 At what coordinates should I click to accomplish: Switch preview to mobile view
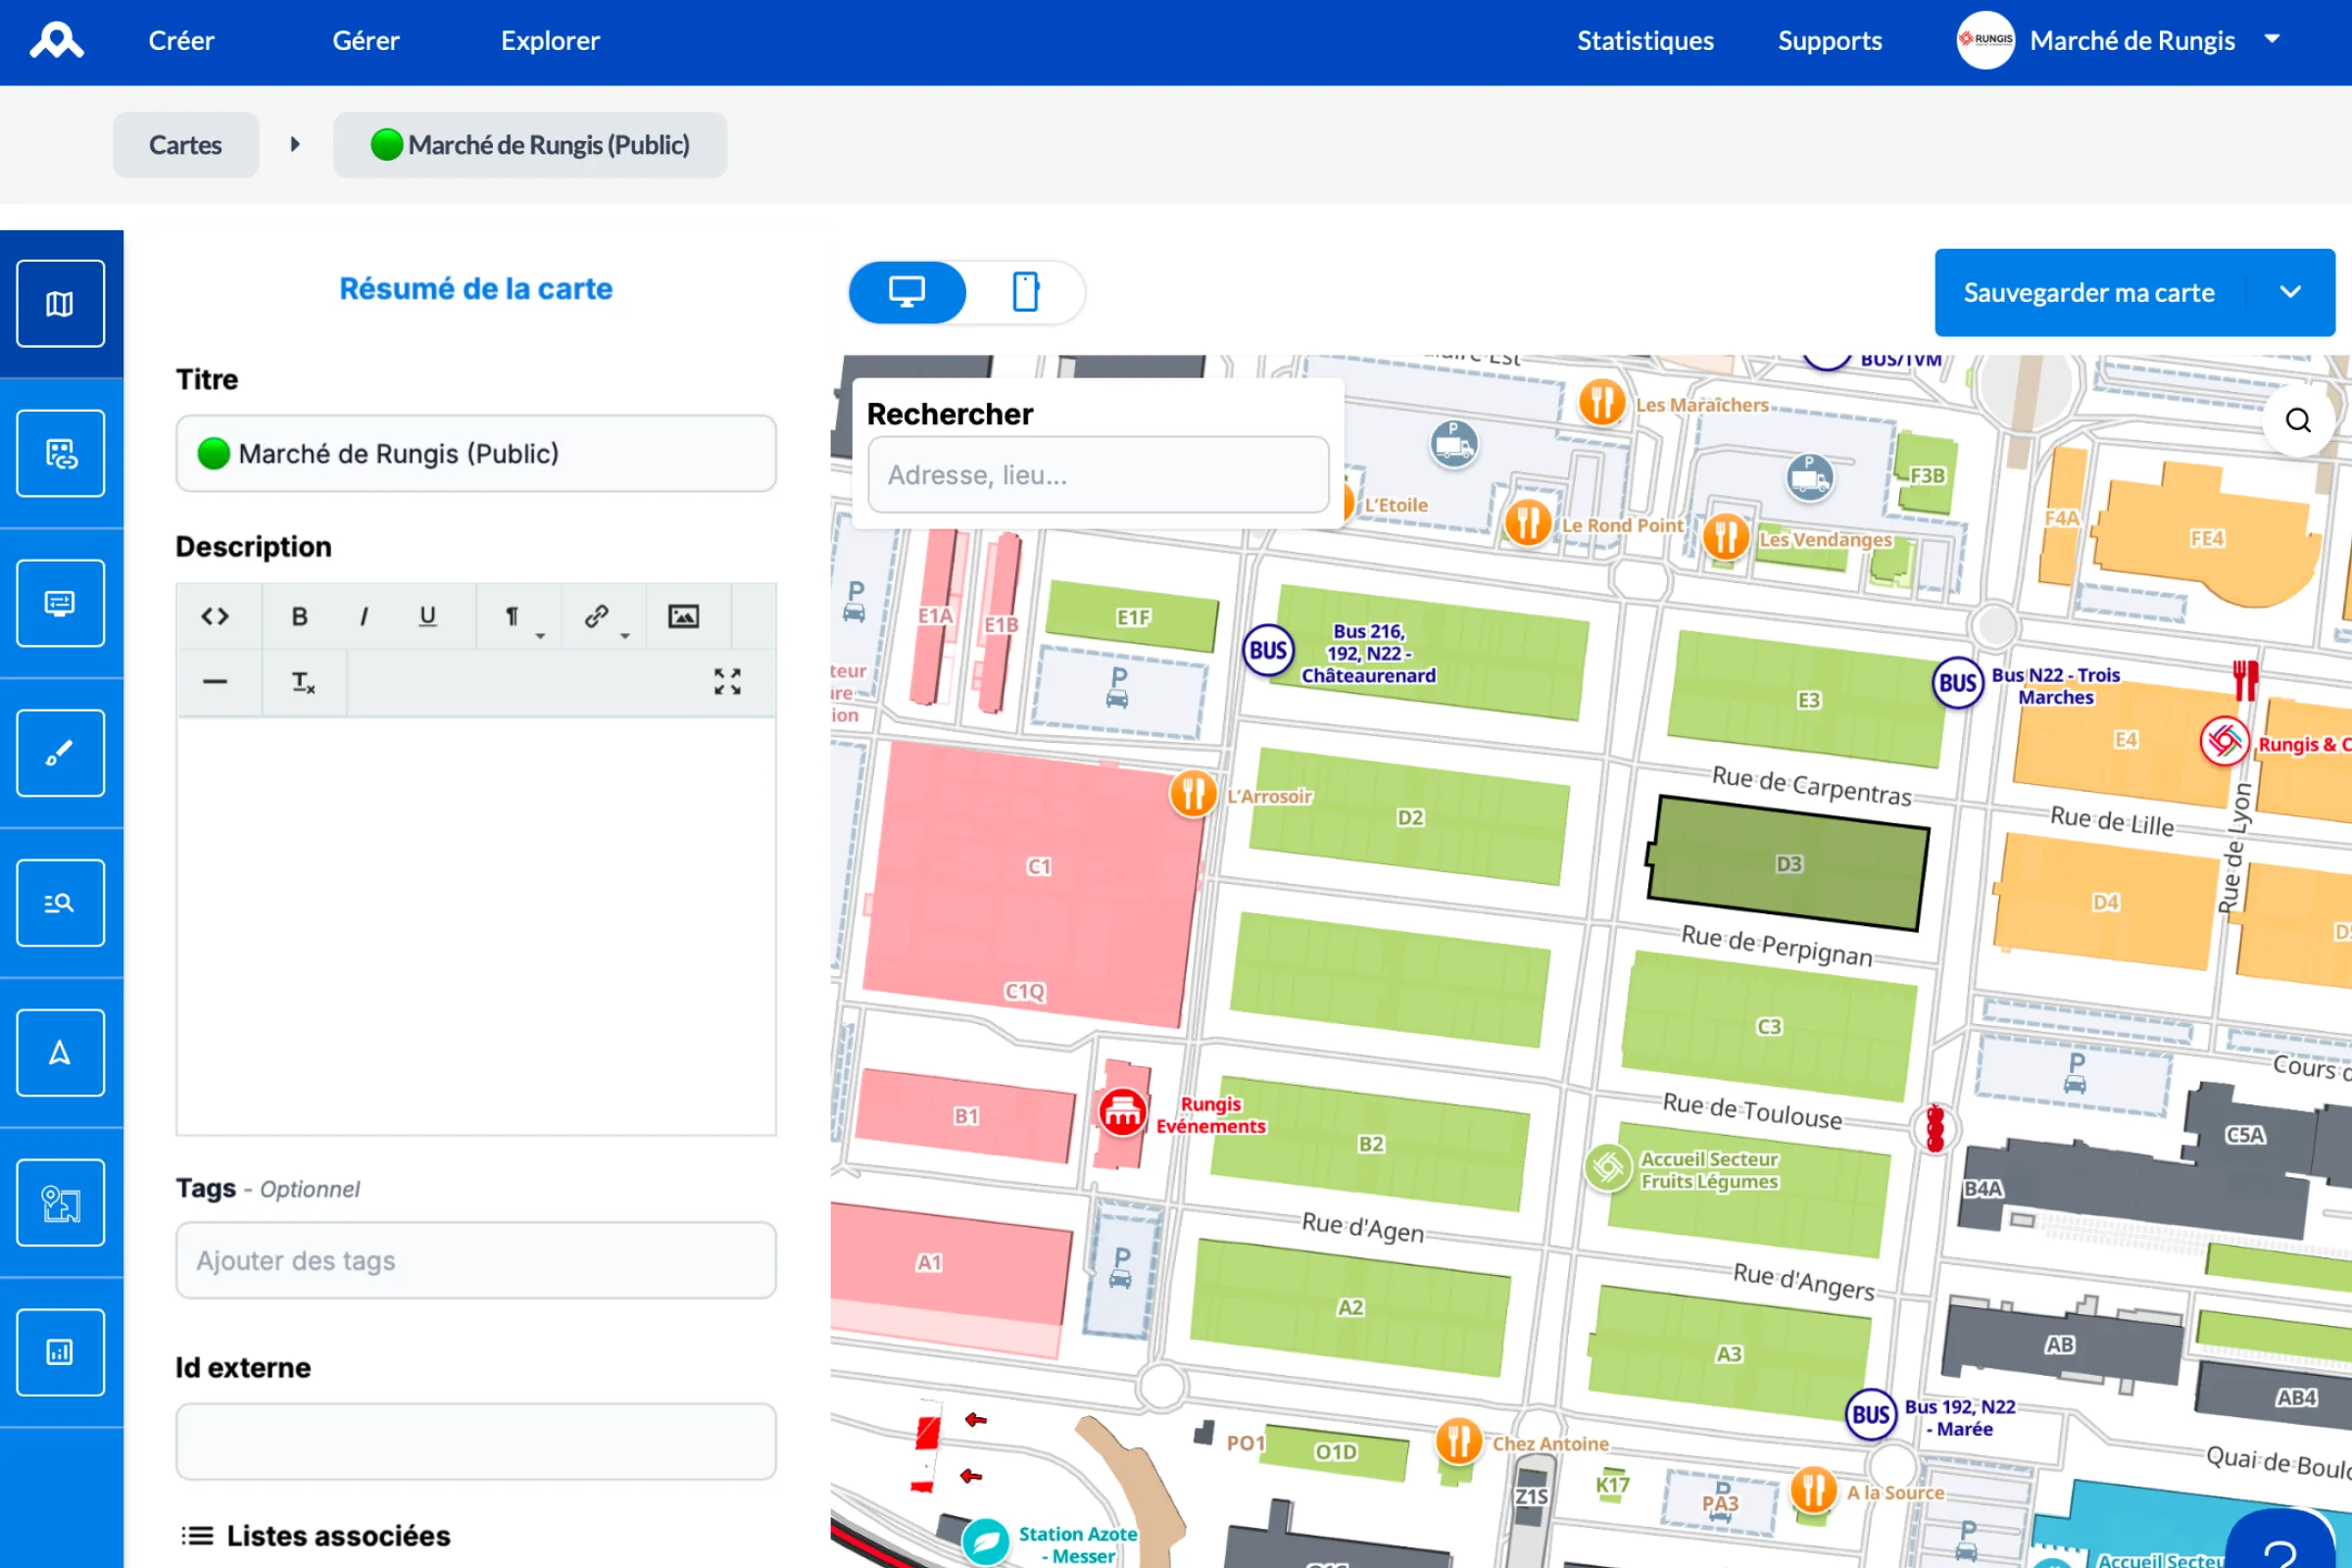click(1026, 292)
